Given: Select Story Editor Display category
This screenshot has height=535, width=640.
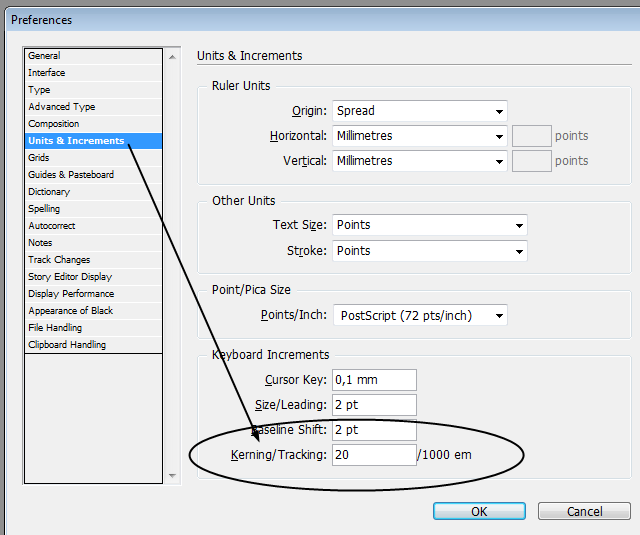Looking at the screenshot, I should (x=93, y=277).
